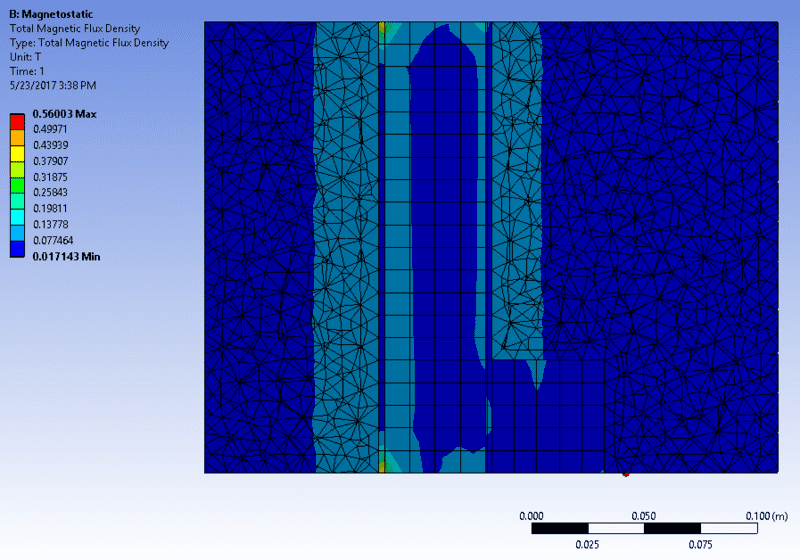
Task: Select the orange legend color band
Action: [17, 136]
